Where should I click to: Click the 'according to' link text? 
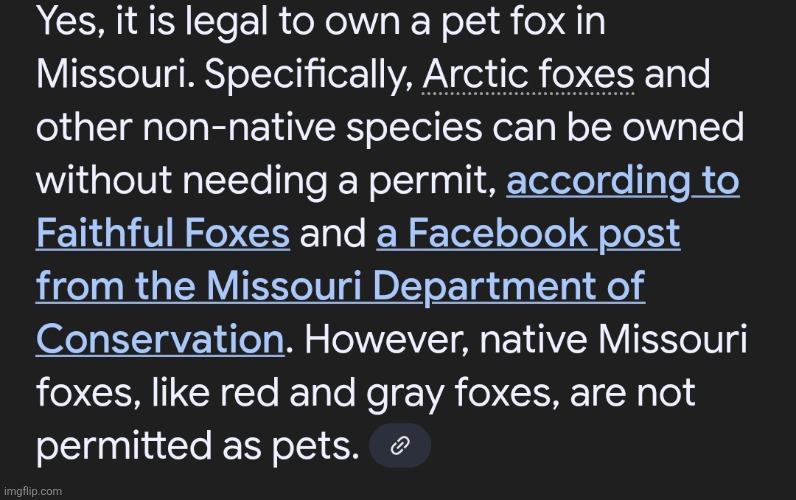(x=623, y=180)
